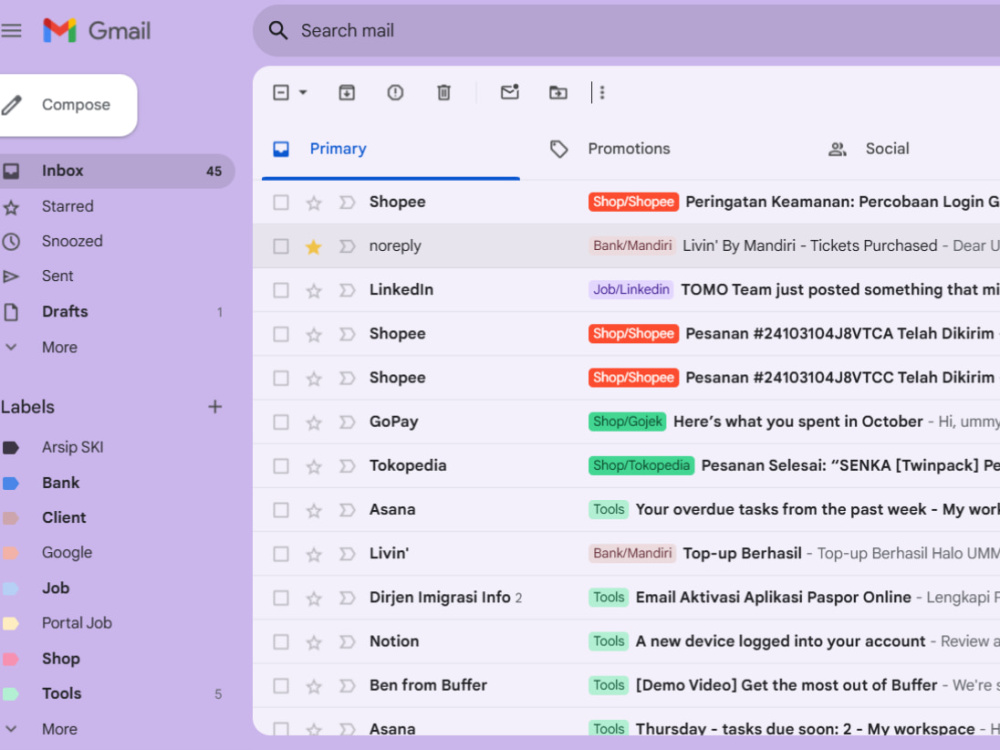The width and height of the screenshot is (1000, 750).
Task: Mark the Notion email as important
Action: (x=347, y=642)
